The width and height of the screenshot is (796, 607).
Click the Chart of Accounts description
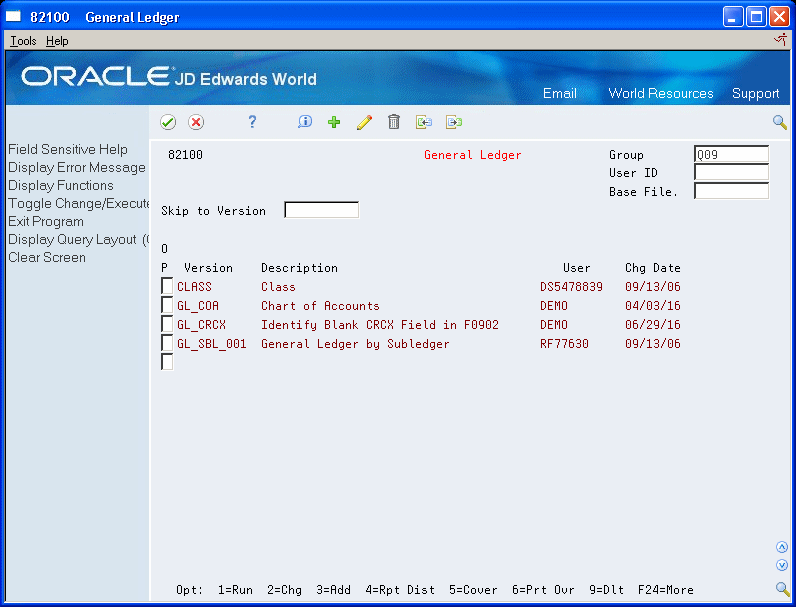coord(320,306)
